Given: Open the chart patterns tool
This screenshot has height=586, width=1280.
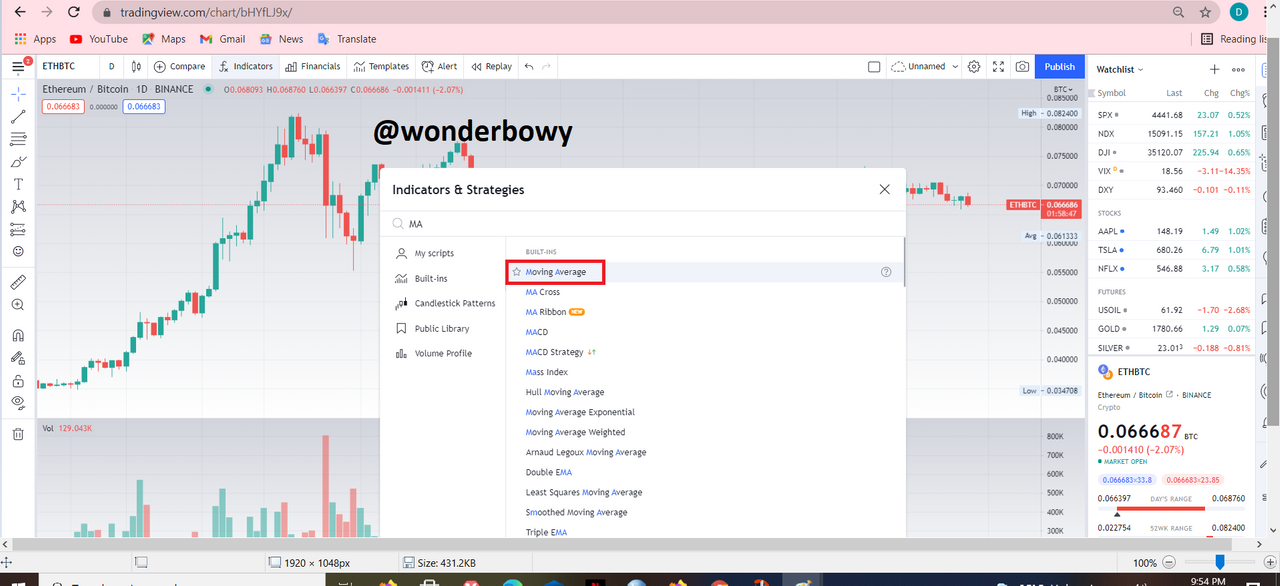Looking at the screenshot, I should pyautogui.click(x=18, y=207).
